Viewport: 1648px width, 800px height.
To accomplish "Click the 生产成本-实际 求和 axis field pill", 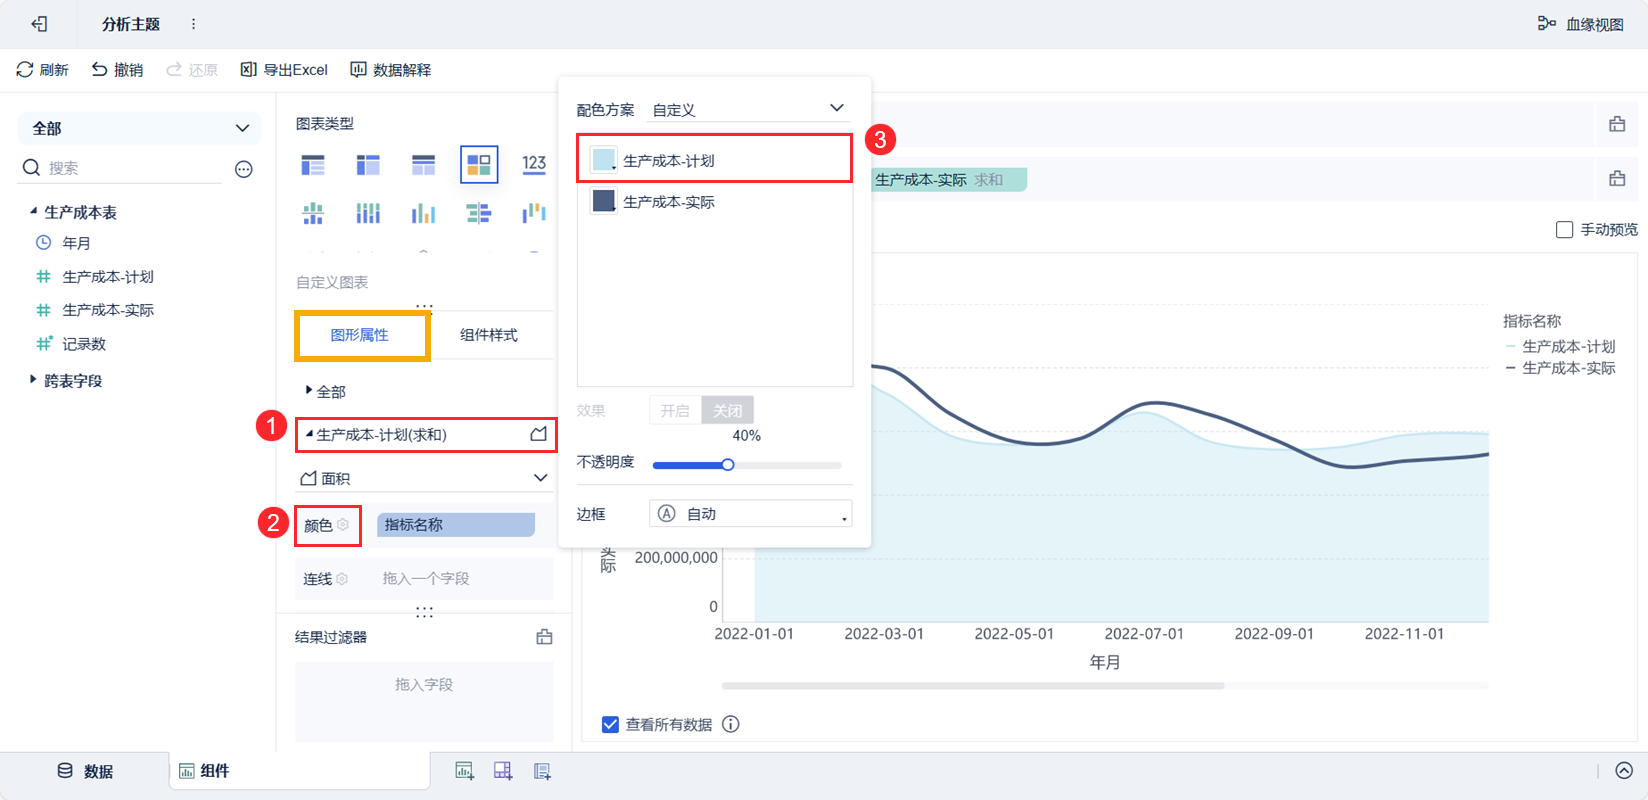I will (949, 180).
